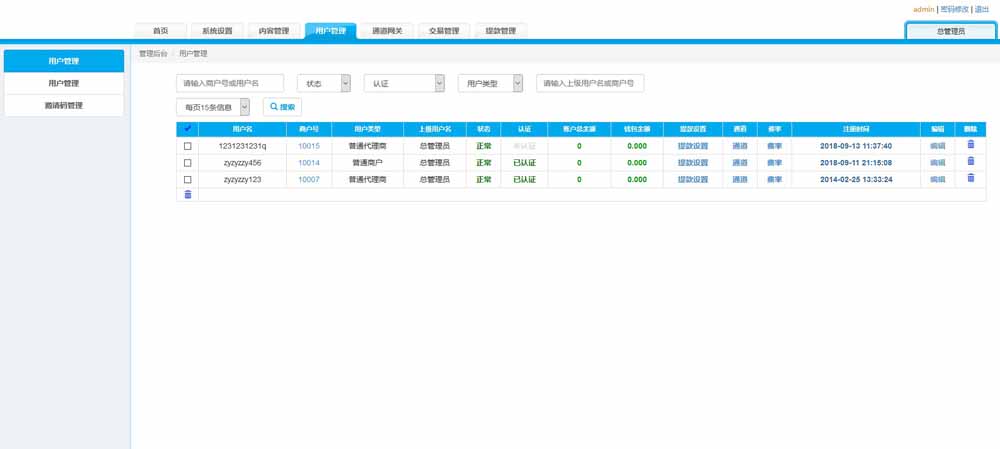Open the 用户类型 user type dropdown
The height and width of the screenshot is (449, 1000).
490,83
